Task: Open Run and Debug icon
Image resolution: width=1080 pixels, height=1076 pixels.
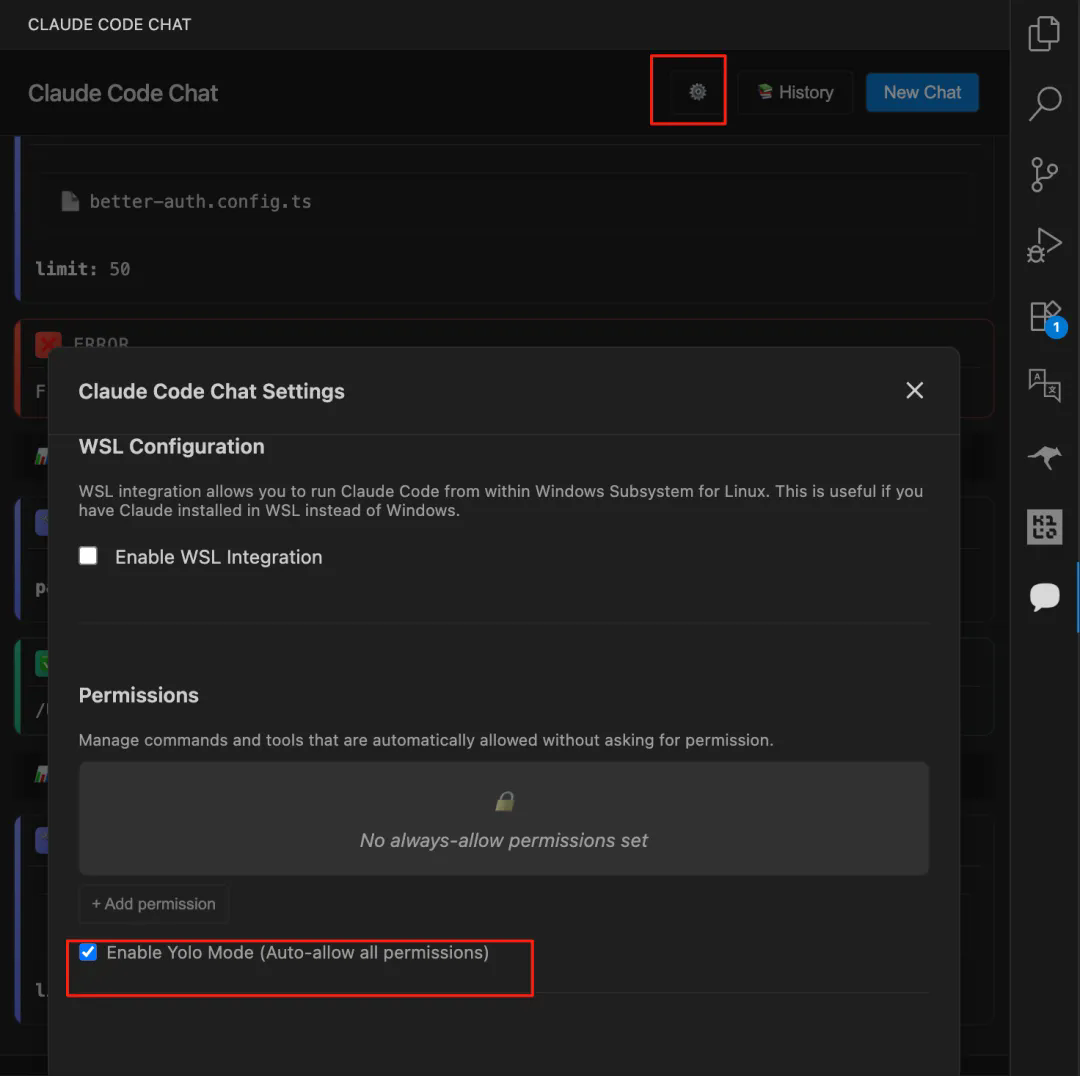Action: point(1044,245)
